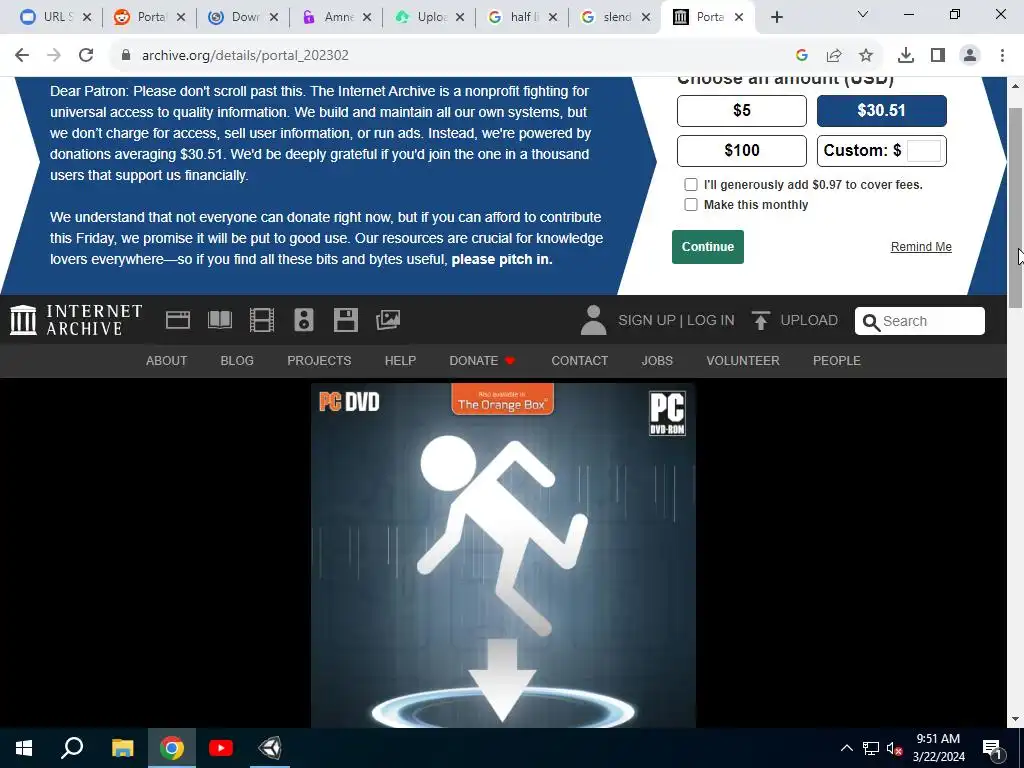
Task: Open Unity app in taskbar
Action: pyautogui.click(x=270, y=748)
